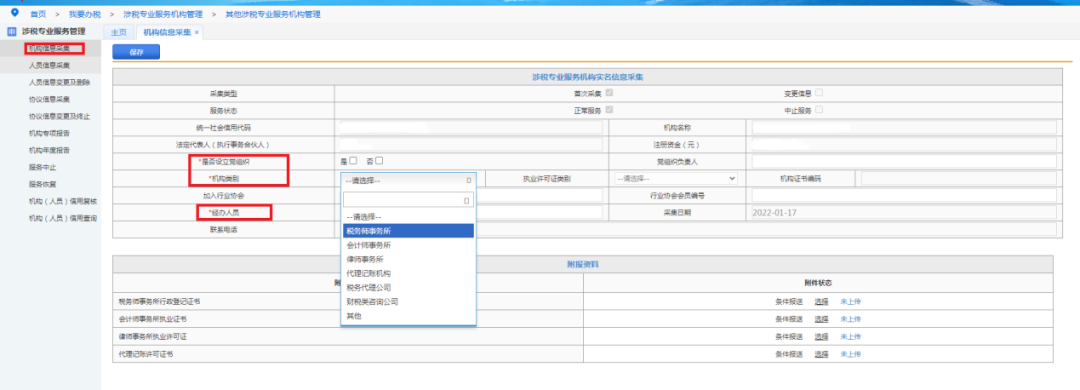The height and width of the screenshot is (390, 1080).
Task: Click the search box inside 机构类别 dropdown
Action: [x=408, y=201]
